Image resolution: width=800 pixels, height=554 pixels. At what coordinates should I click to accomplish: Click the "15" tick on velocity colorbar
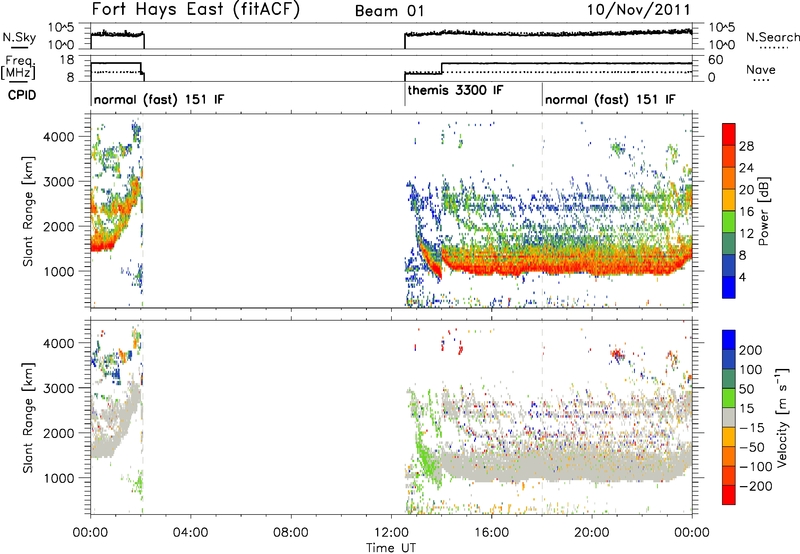click(746, 408)
